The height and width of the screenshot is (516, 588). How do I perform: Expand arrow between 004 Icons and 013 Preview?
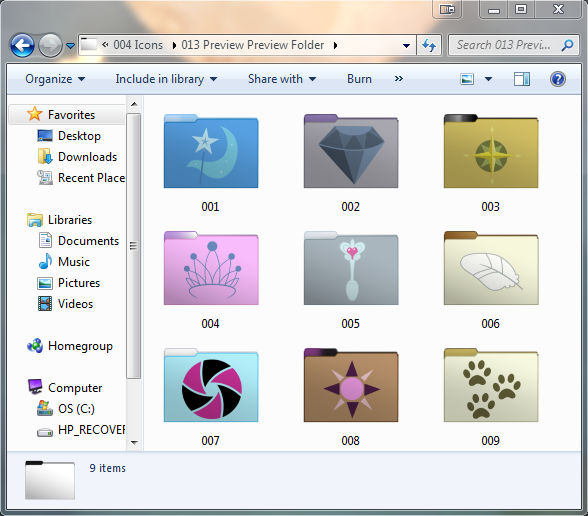click(174, 45)
